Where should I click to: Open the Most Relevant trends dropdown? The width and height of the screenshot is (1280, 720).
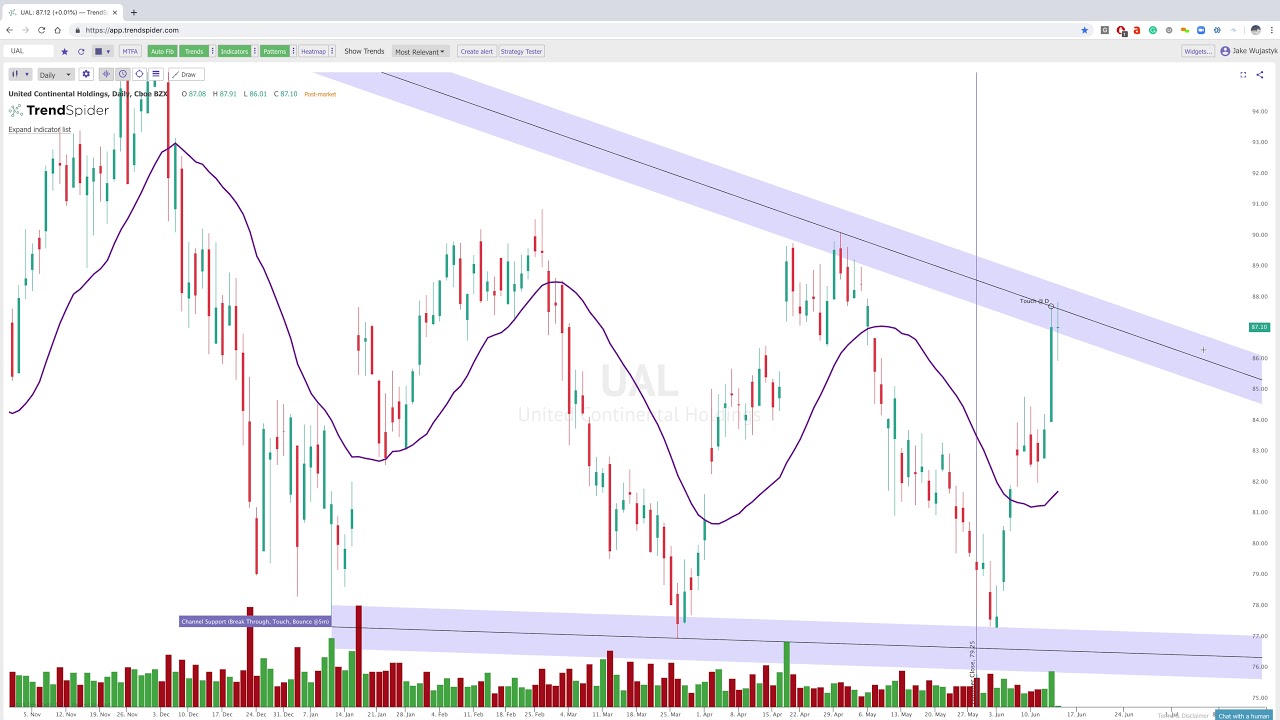420,51
